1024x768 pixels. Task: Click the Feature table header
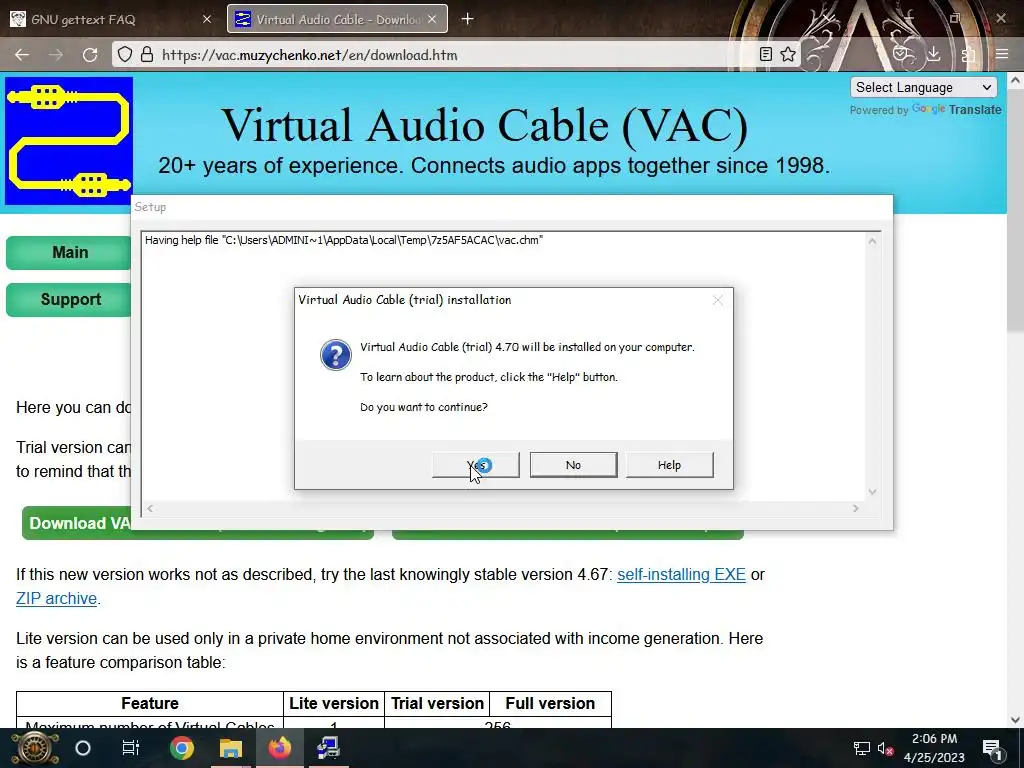tap(150, 703)
